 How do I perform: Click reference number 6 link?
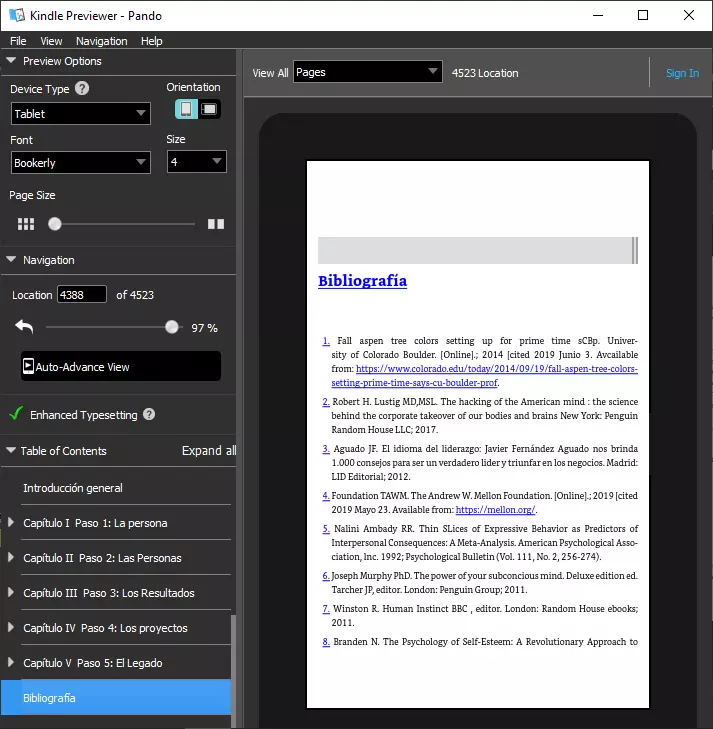326,576
